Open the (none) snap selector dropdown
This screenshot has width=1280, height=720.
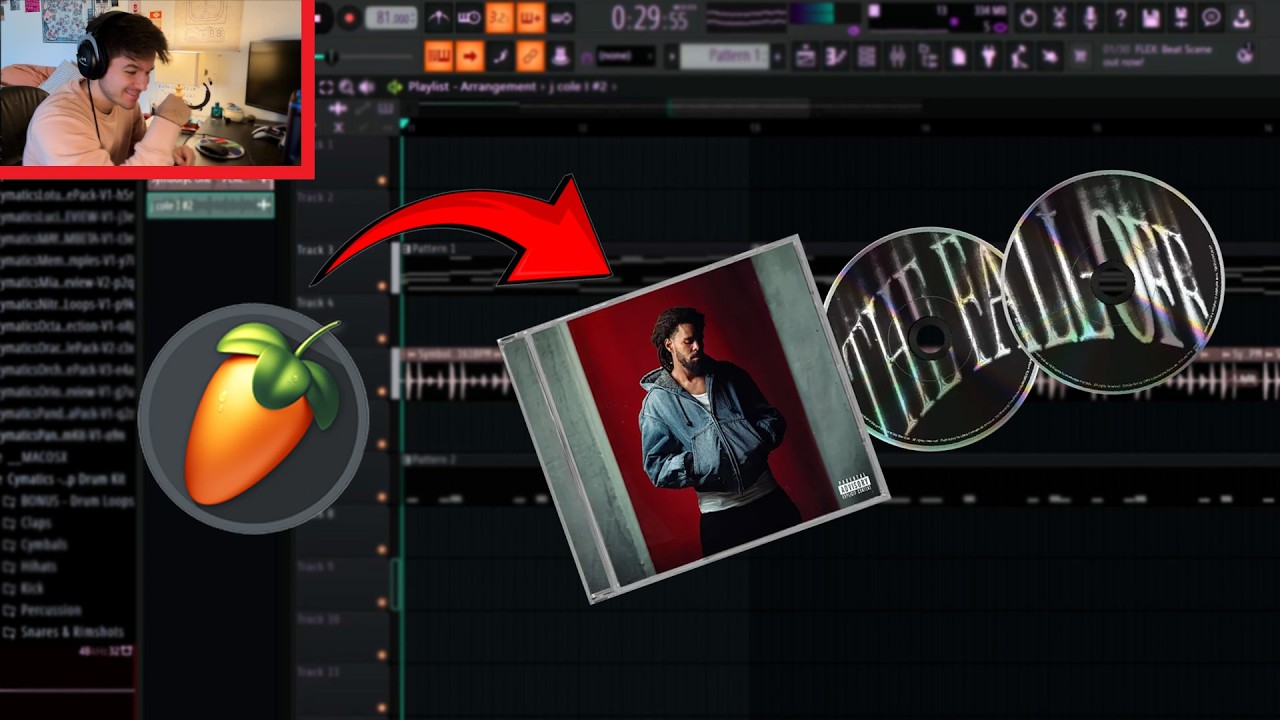(627, 56)
